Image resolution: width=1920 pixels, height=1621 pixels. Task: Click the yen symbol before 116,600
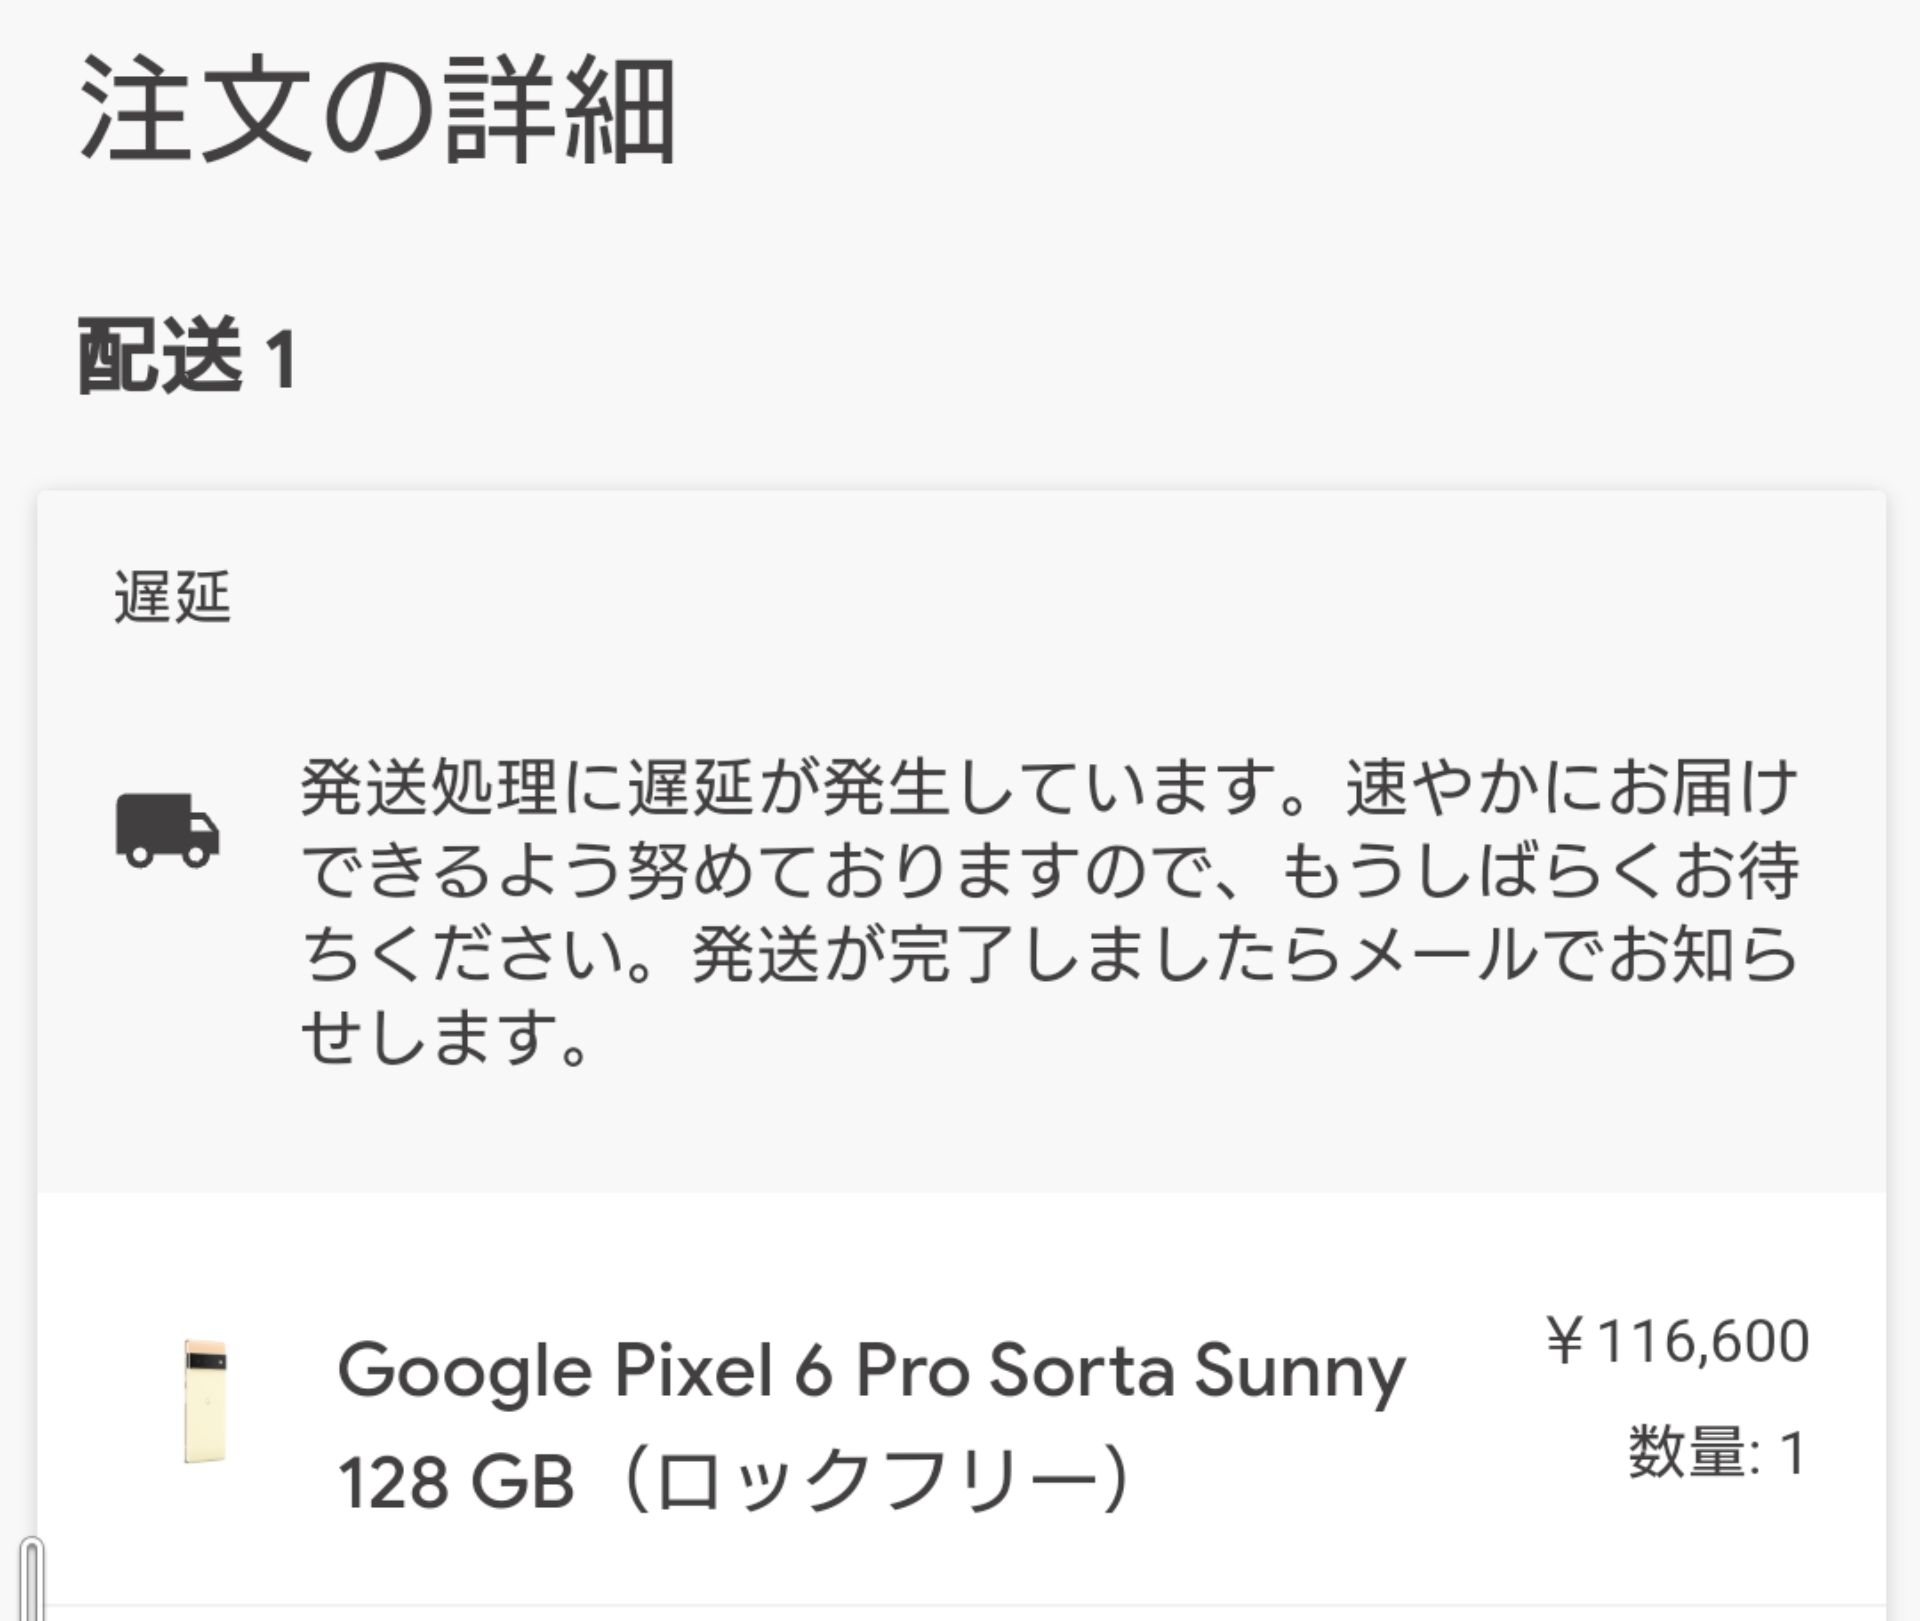tap(1565, 1341)
